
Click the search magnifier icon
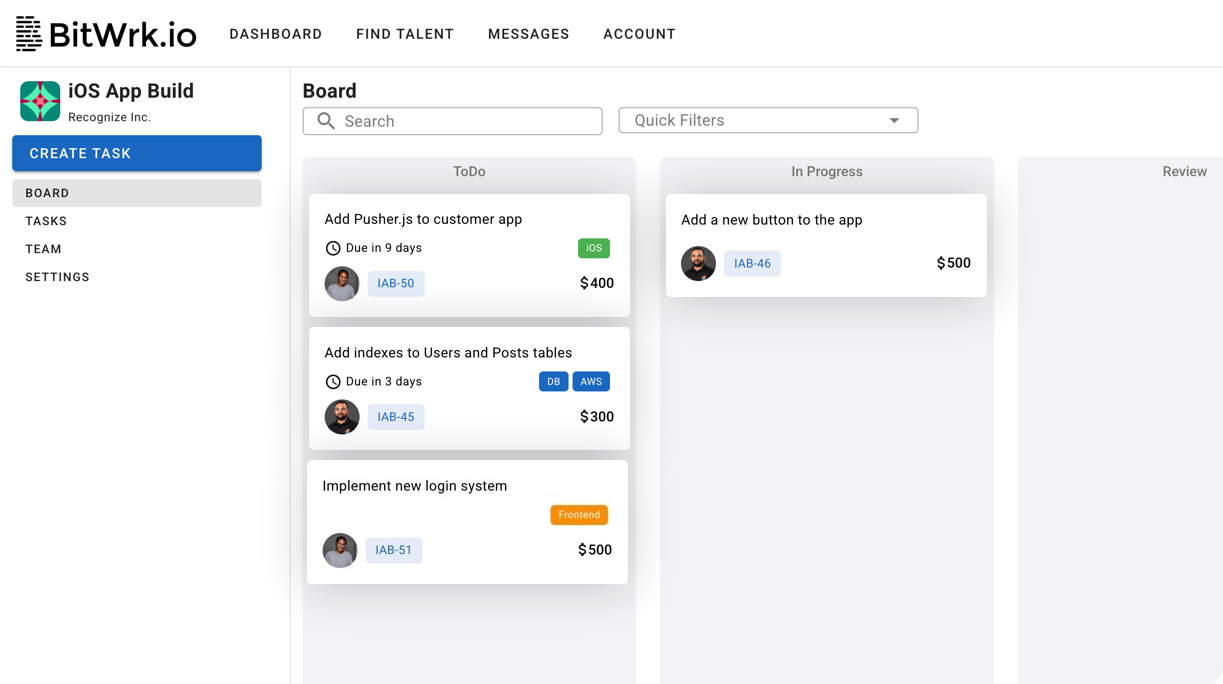[326, 121]
